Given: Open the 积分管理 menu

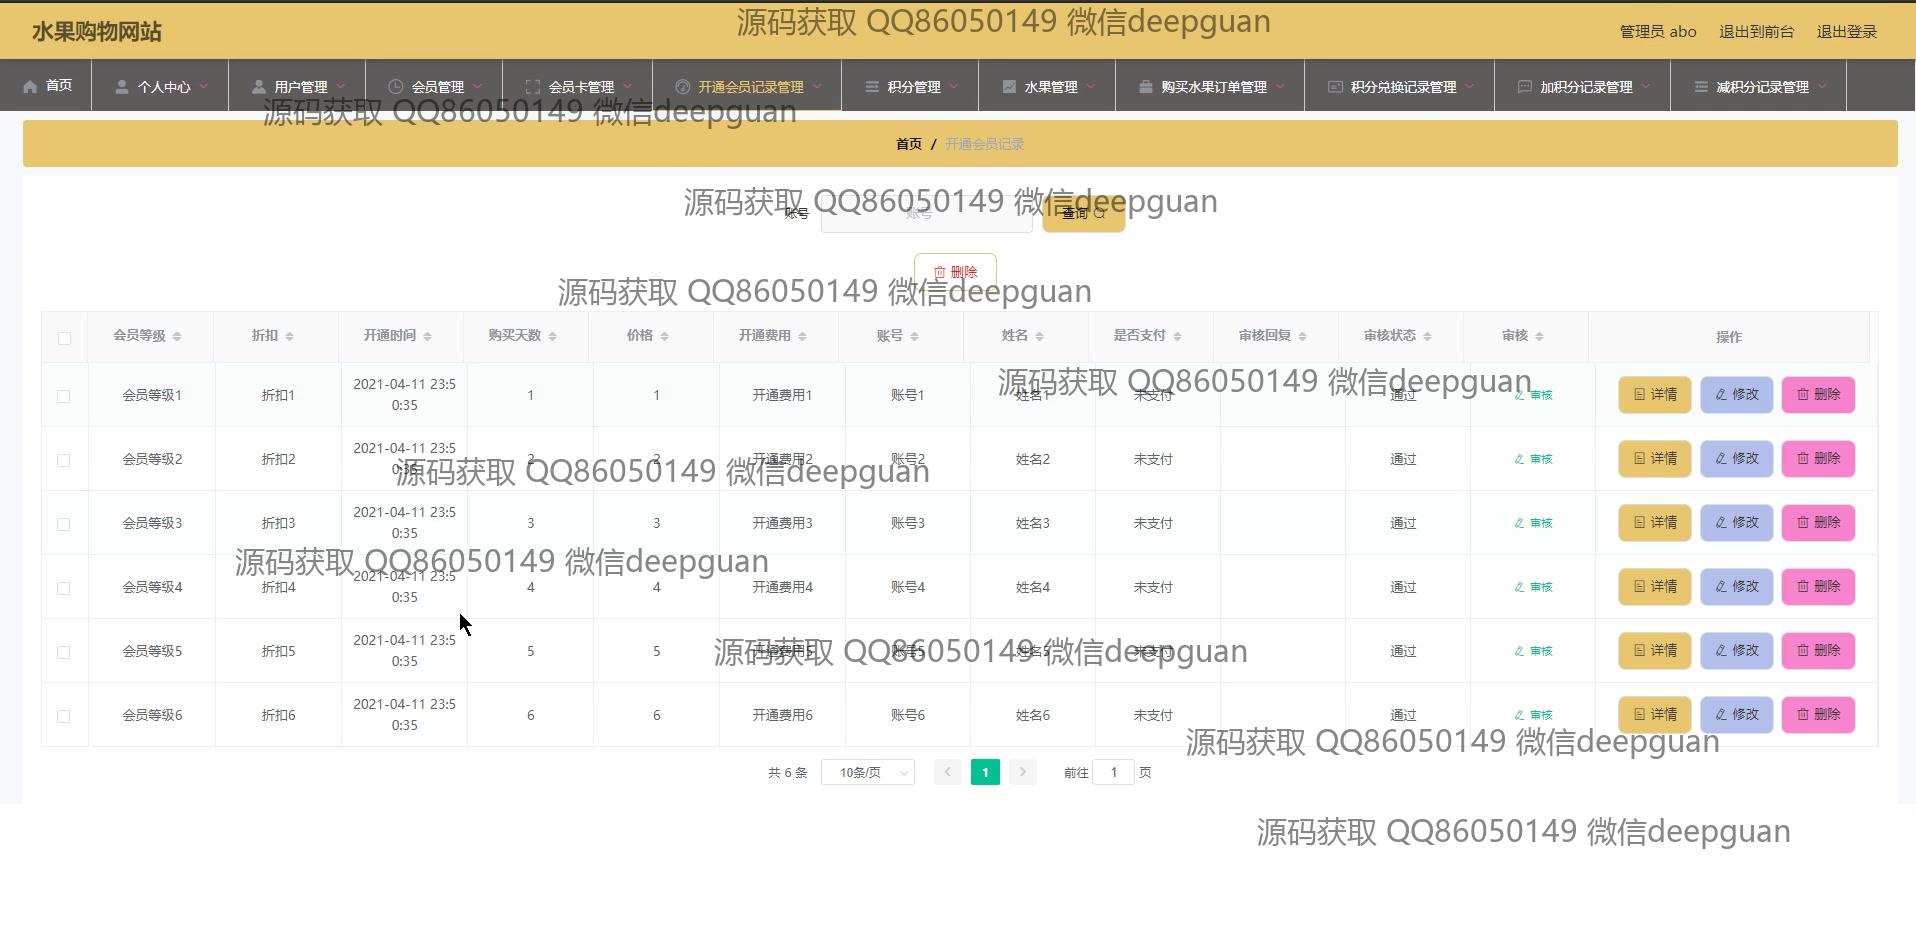Looking at the screenshot, I should tap(911, 87).
